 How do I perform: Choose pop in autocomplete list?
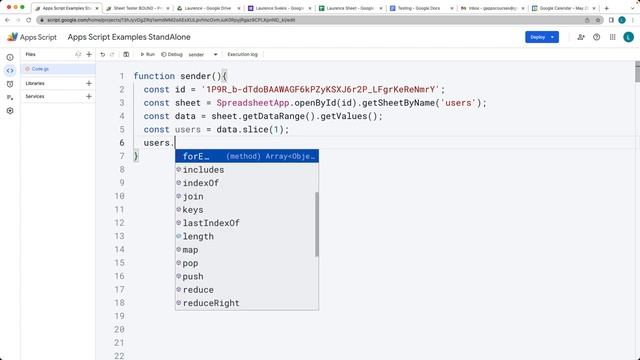tap(247, 263)
